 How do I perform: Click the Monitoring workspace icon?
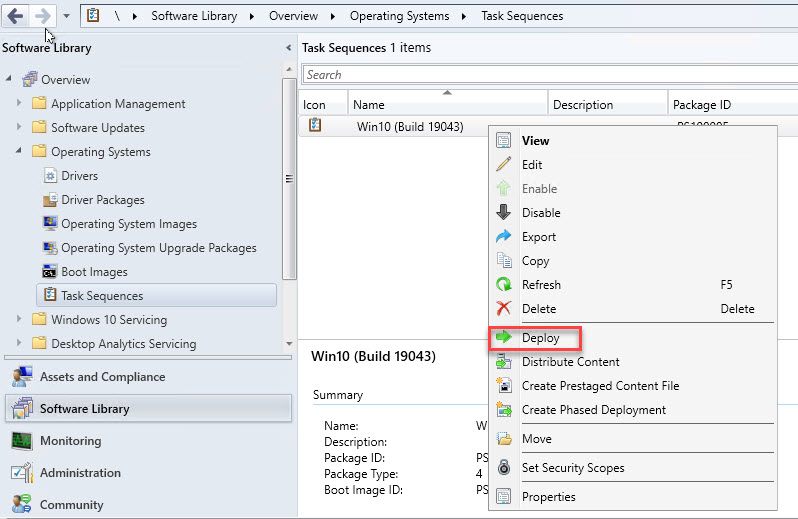point(21,441)
